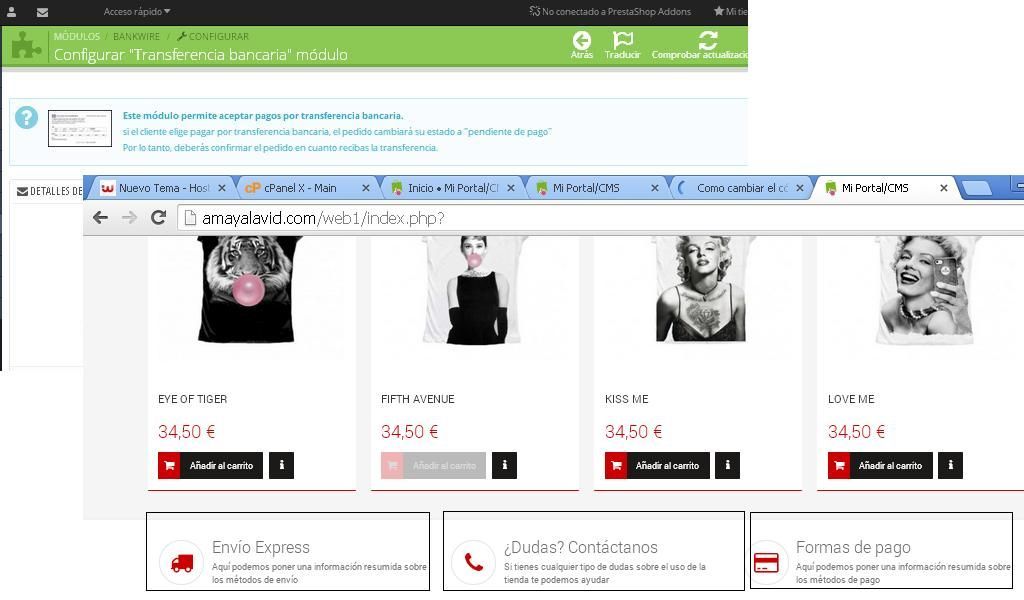
Task: Close the cPanel X - Main tab
Action: (366, 188)
